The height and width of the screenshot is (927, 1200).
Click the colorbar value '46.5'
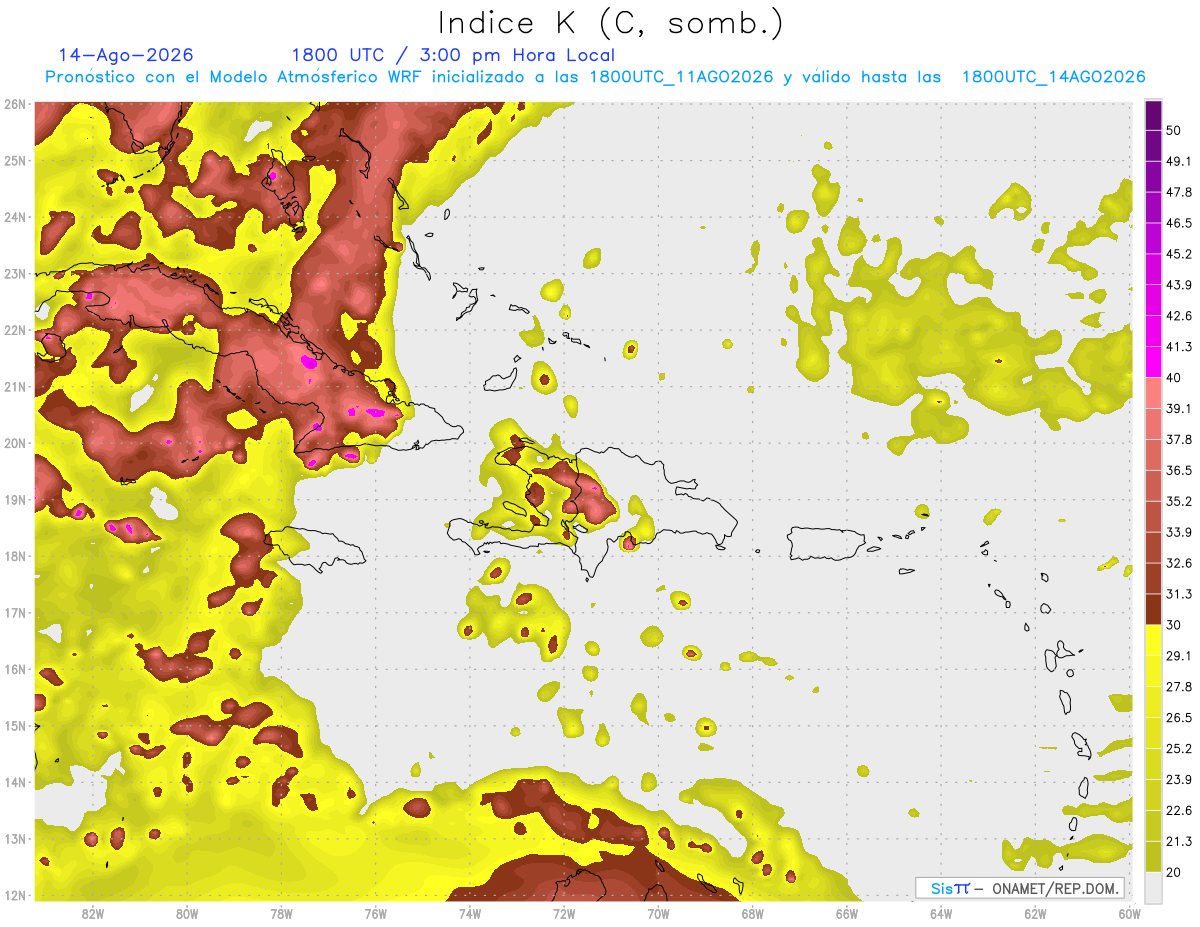(x=1178, y=223)
